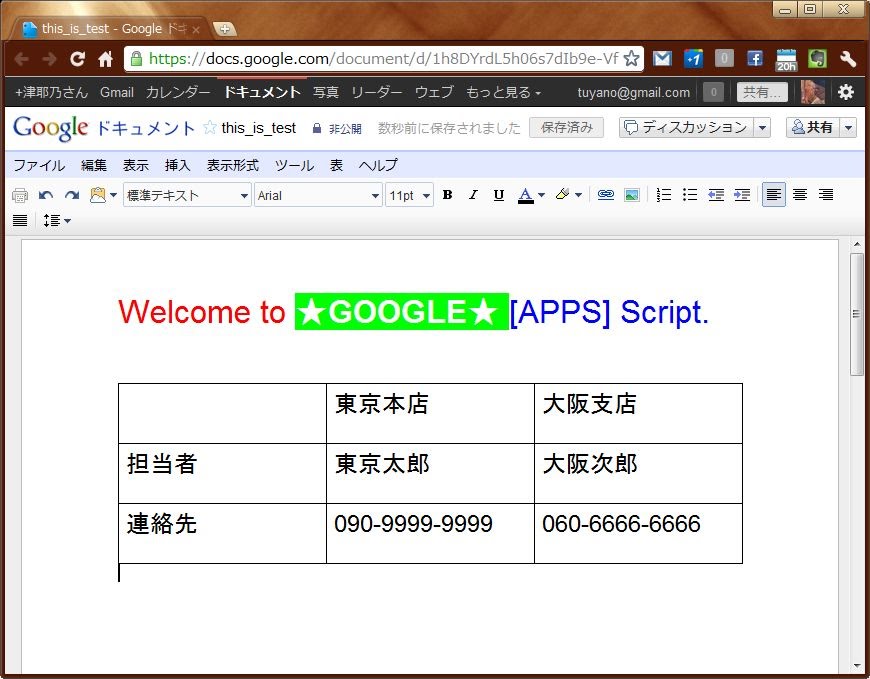This screenshot has width=870, height=679.
Task: Toggle bold formatting
Action: click(447, 195)
